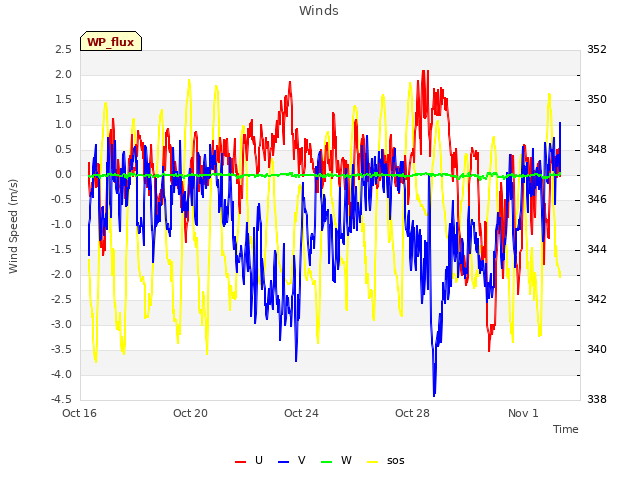Click the Wind Speed (m/s) axis label

click(x=13, y=226)
